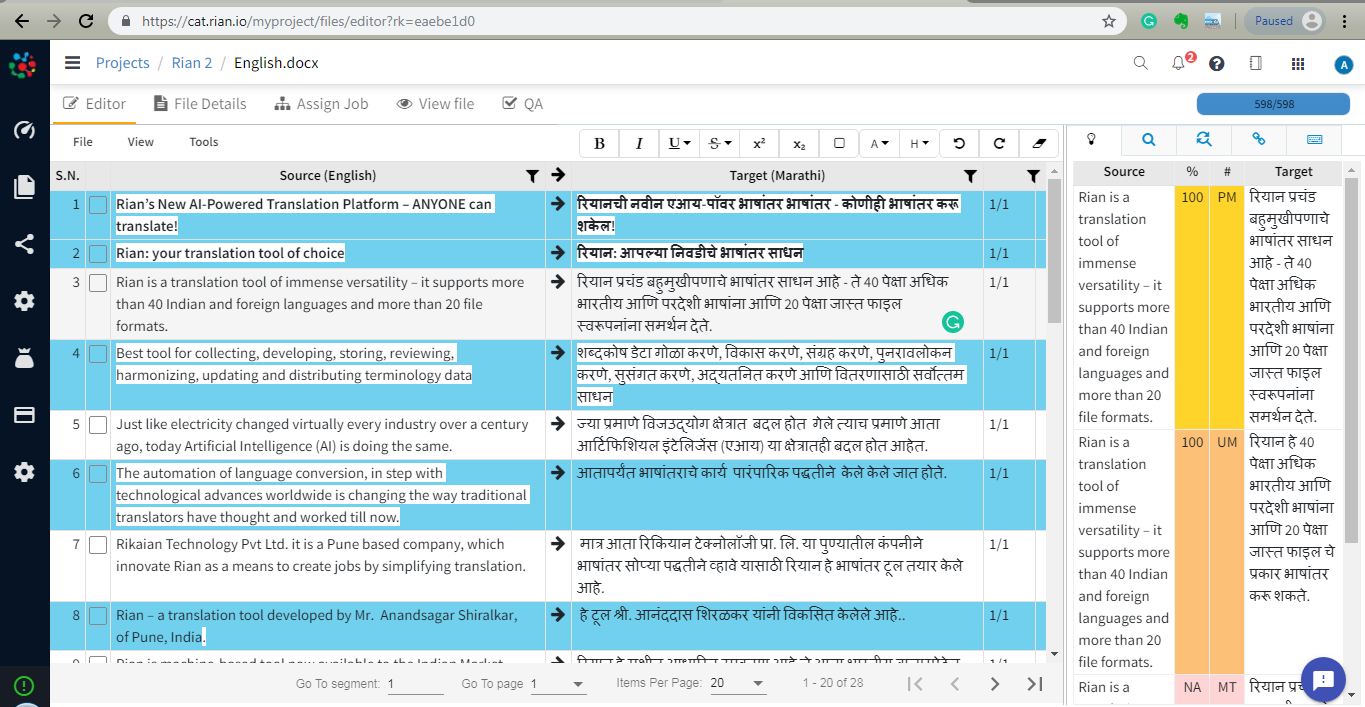Open the Tools menu

[x=204, y=142]
